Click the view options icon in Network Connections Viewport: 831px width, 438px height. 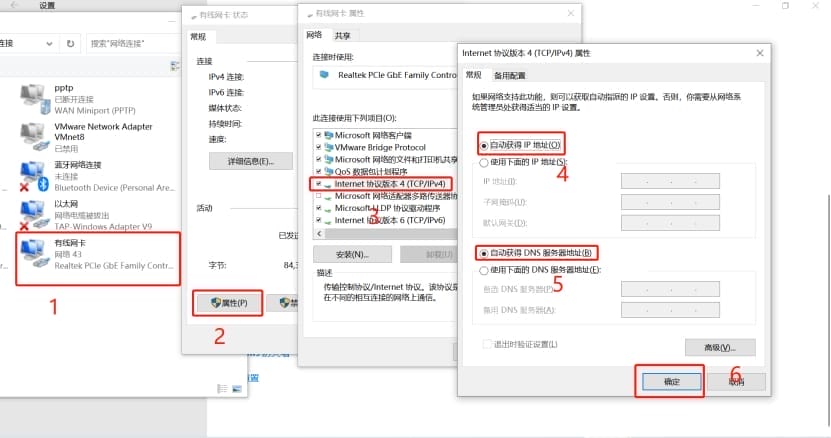coord(175,66)
